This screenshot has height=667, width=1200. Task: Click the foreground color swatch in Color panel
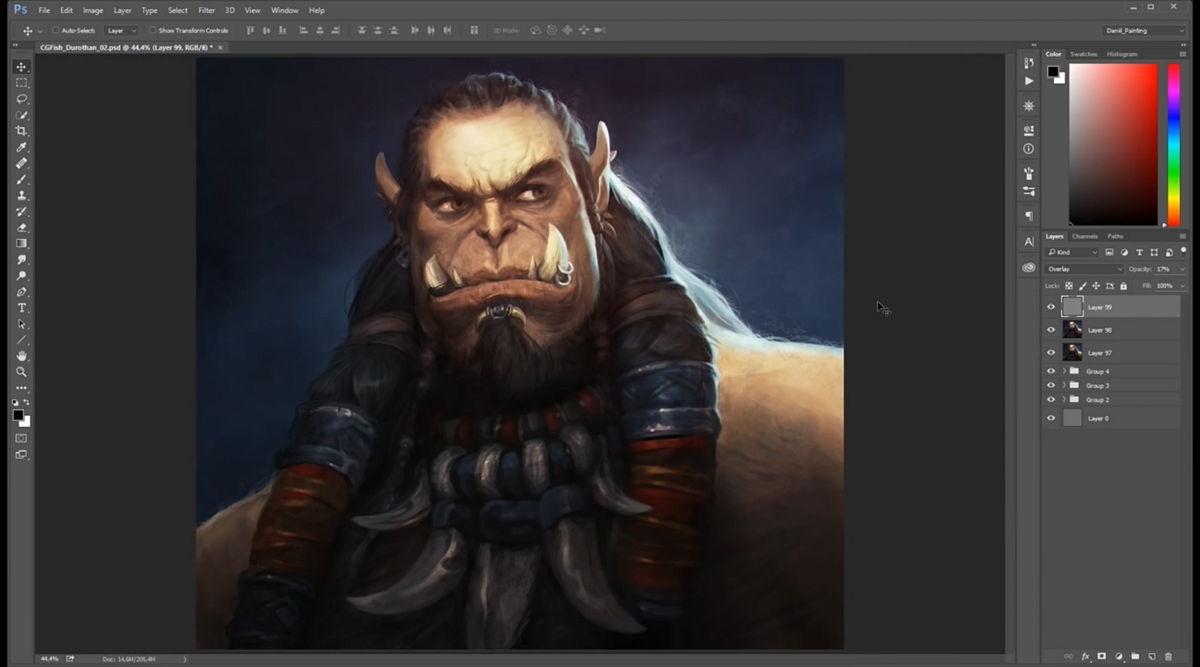[x=1053, y=72]
